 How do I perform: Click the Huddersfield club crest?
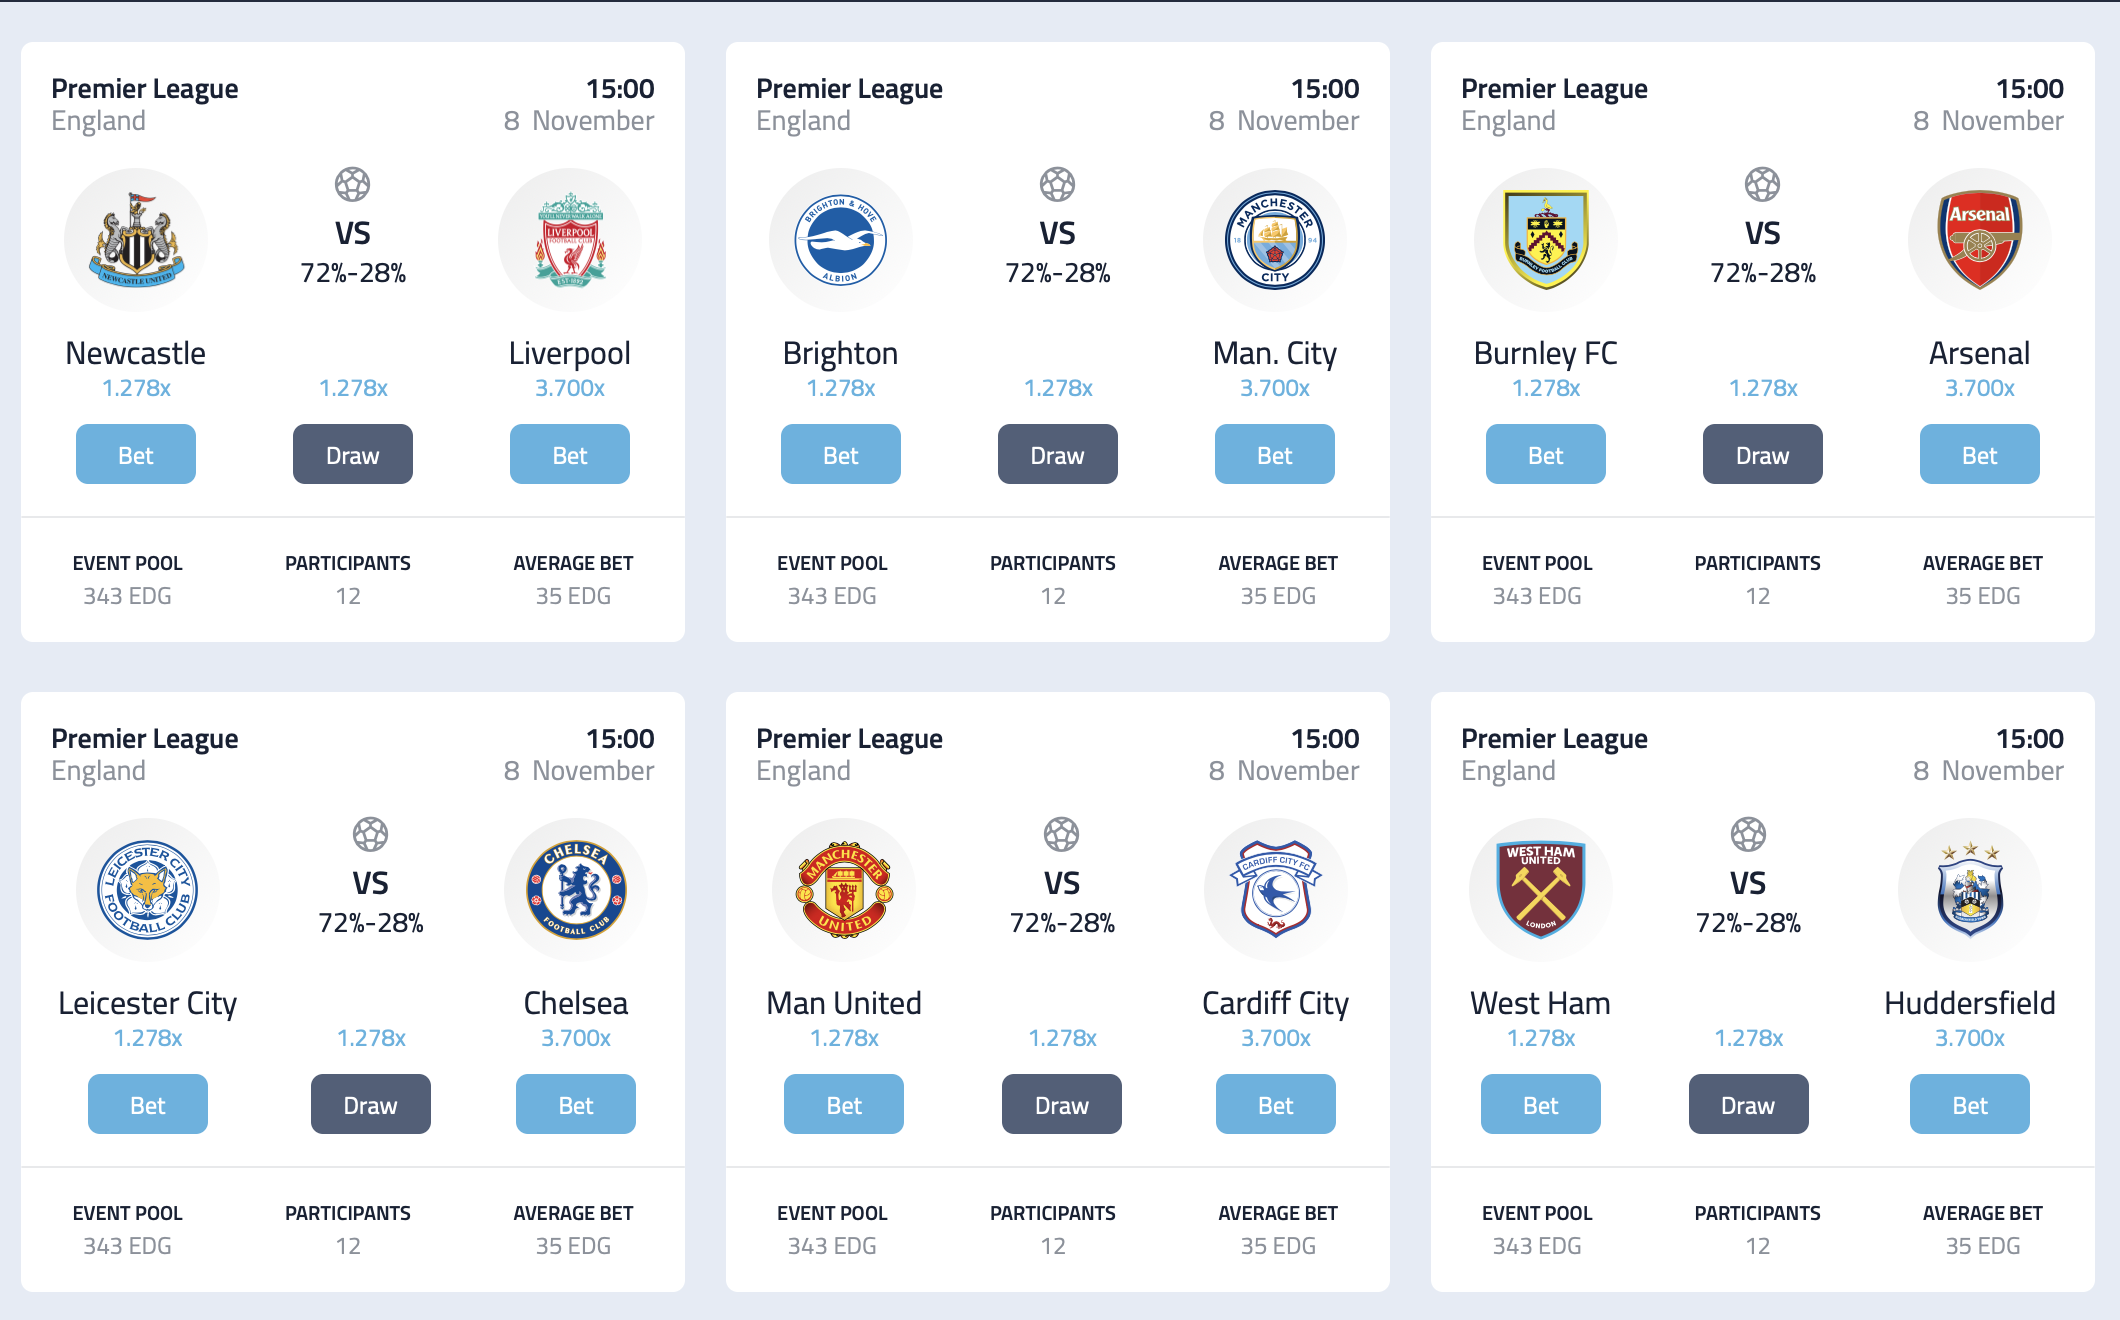1970,890
